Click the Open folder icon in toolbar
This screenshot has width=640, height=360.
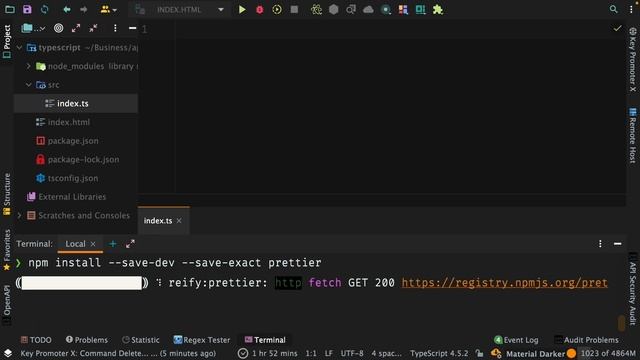(x=10, y=9)
